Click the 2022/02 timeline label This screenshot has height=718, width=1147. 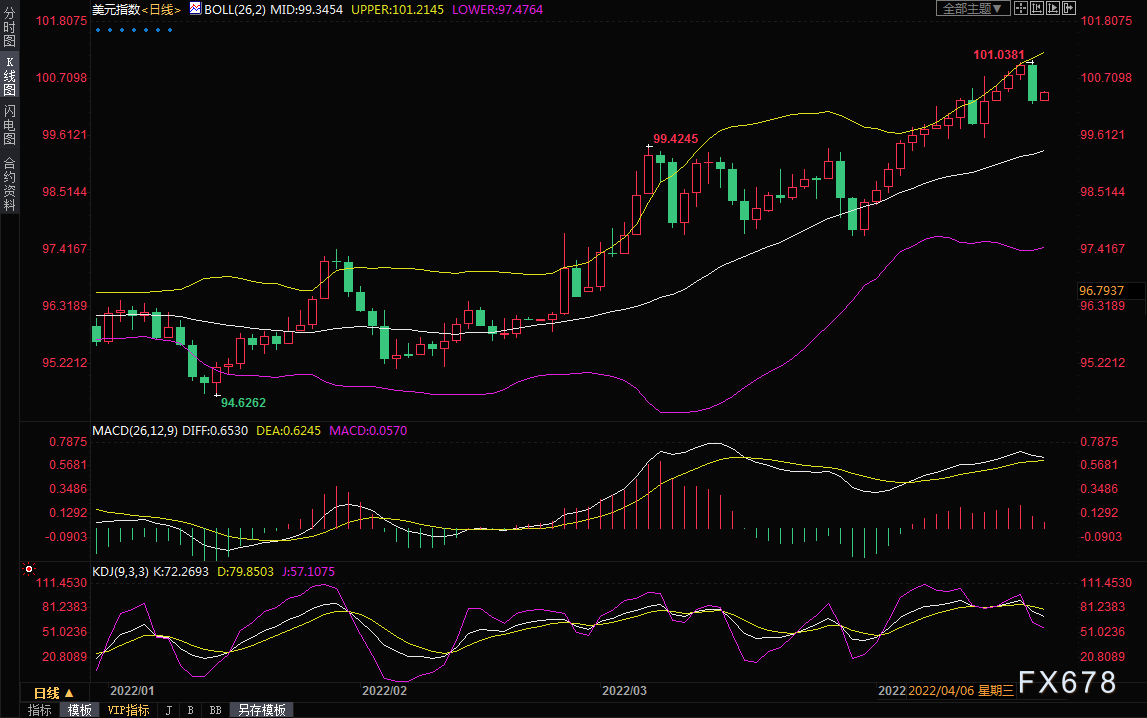click(385, 690)
